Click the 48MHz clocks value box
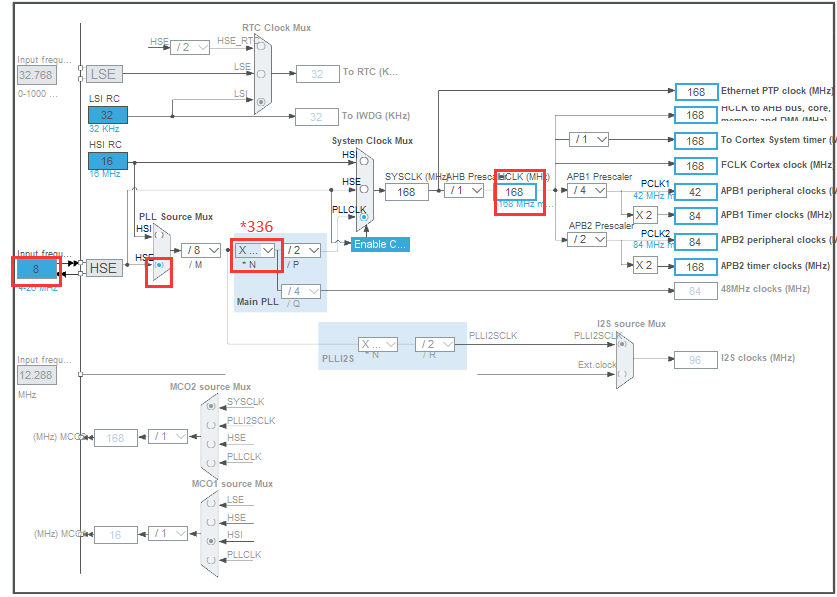This screenshot has height=597, width=837. [x=696, y=291]
